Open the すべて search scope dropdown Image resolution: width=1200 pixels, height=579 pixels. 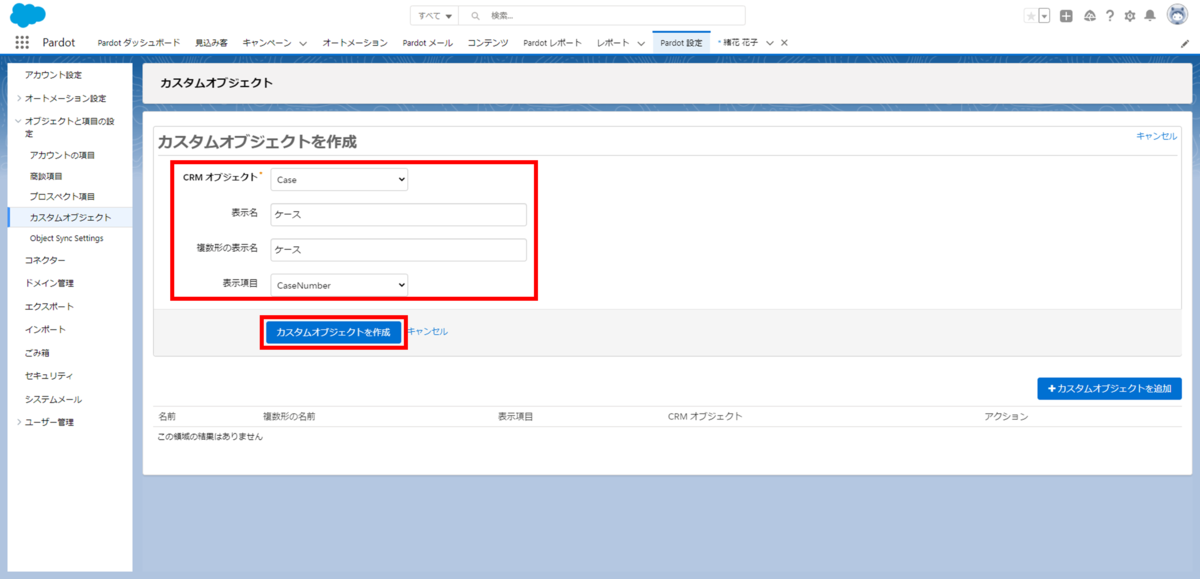435,16
